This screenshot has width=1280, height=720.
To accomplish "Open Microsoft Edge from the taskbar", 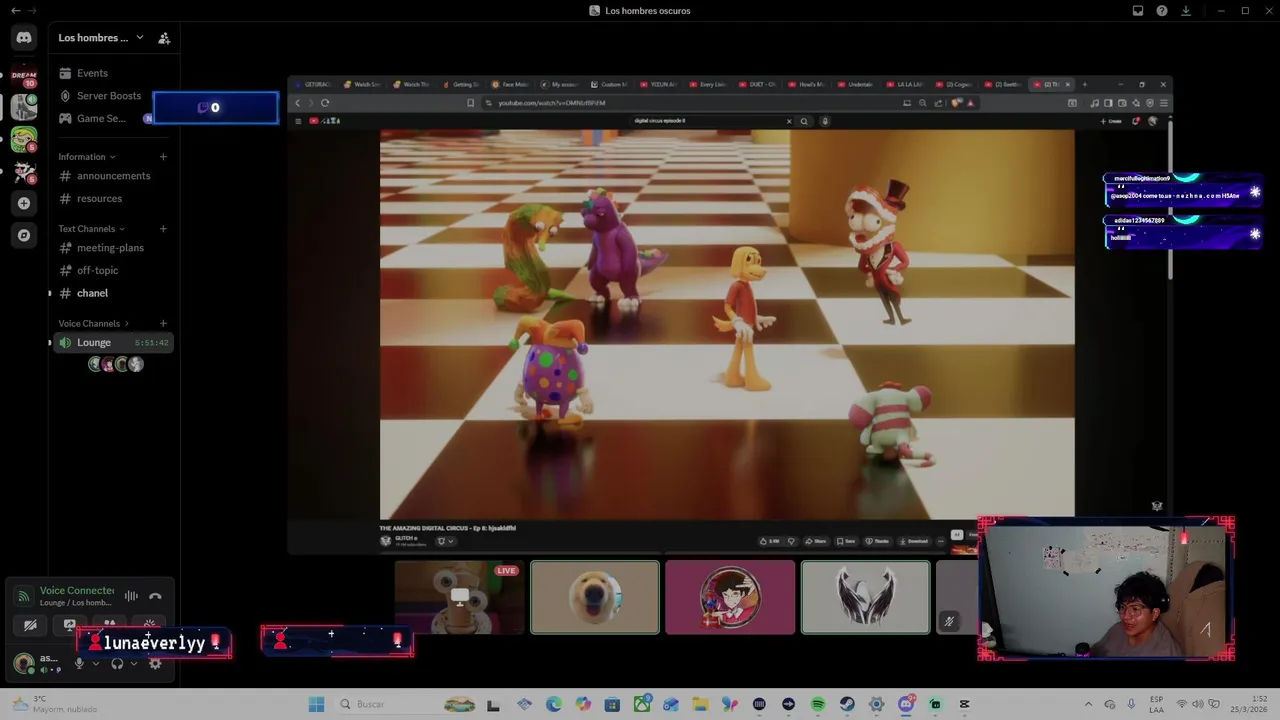I will (x=553, y=704).
